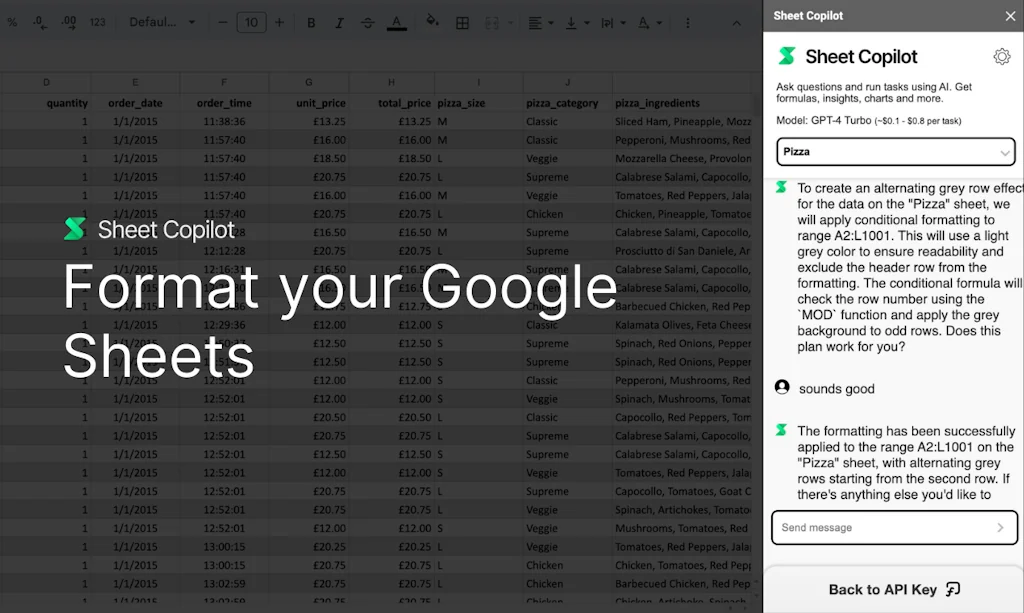The image size is (1024, 613).
Task: Apply italic formatting
Action: point(339,20)
